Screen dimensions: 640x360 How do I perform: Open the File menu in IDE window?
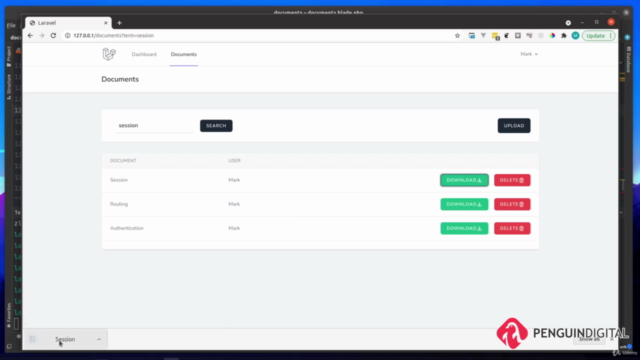[11, 25]
